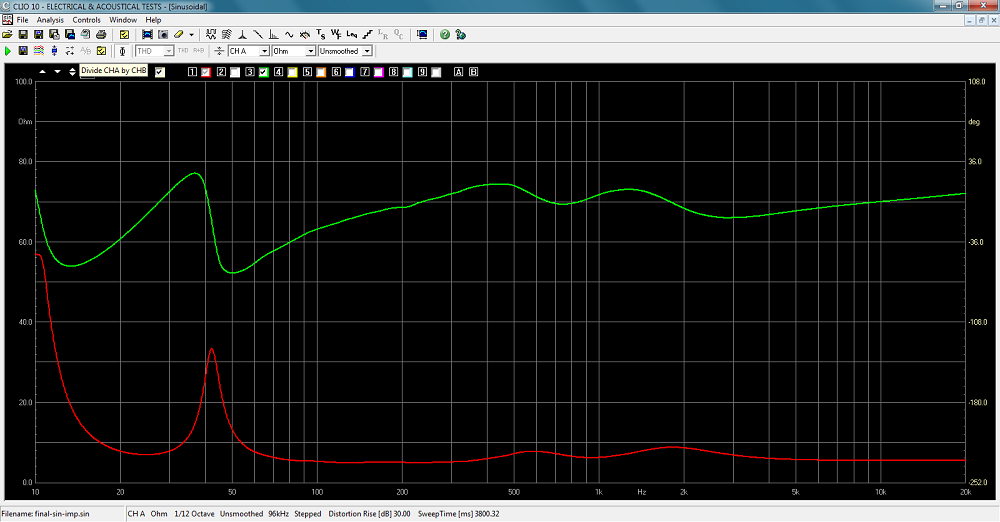Click the B curve button
Screen dimensions: 1000x522
click(473, 72)
